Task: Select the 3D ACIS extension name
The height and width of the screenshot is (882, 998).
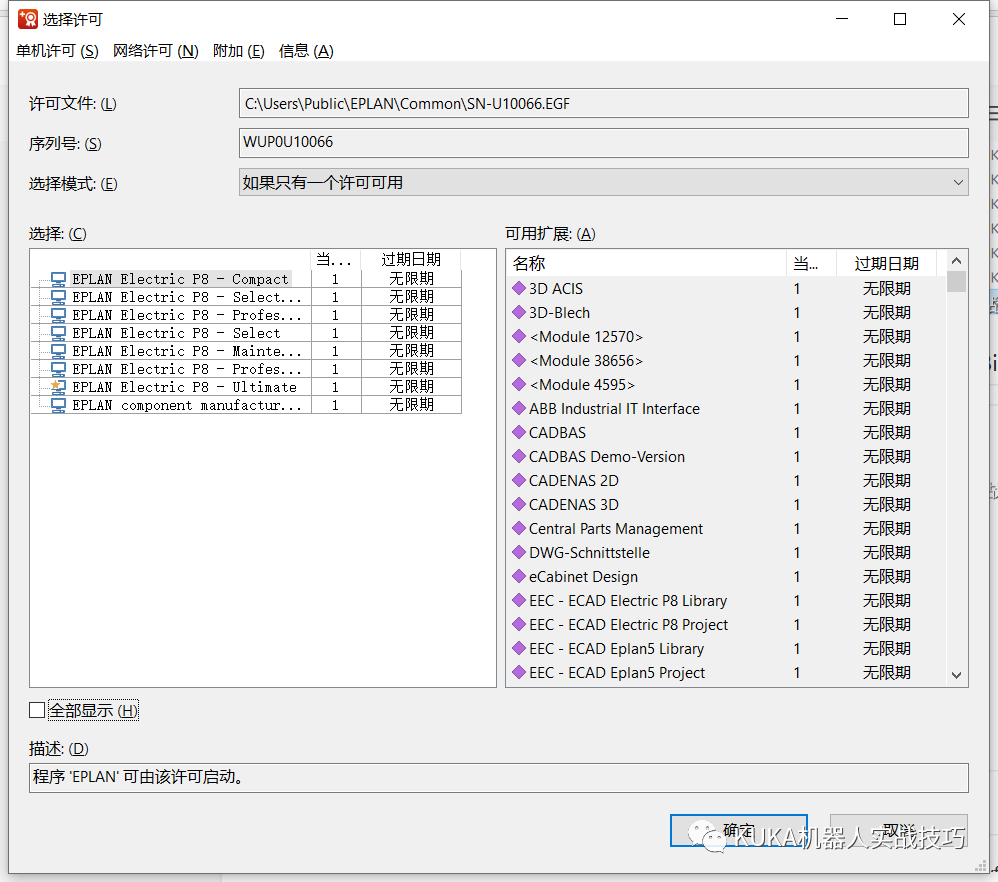Action: (x=556, y=289)
